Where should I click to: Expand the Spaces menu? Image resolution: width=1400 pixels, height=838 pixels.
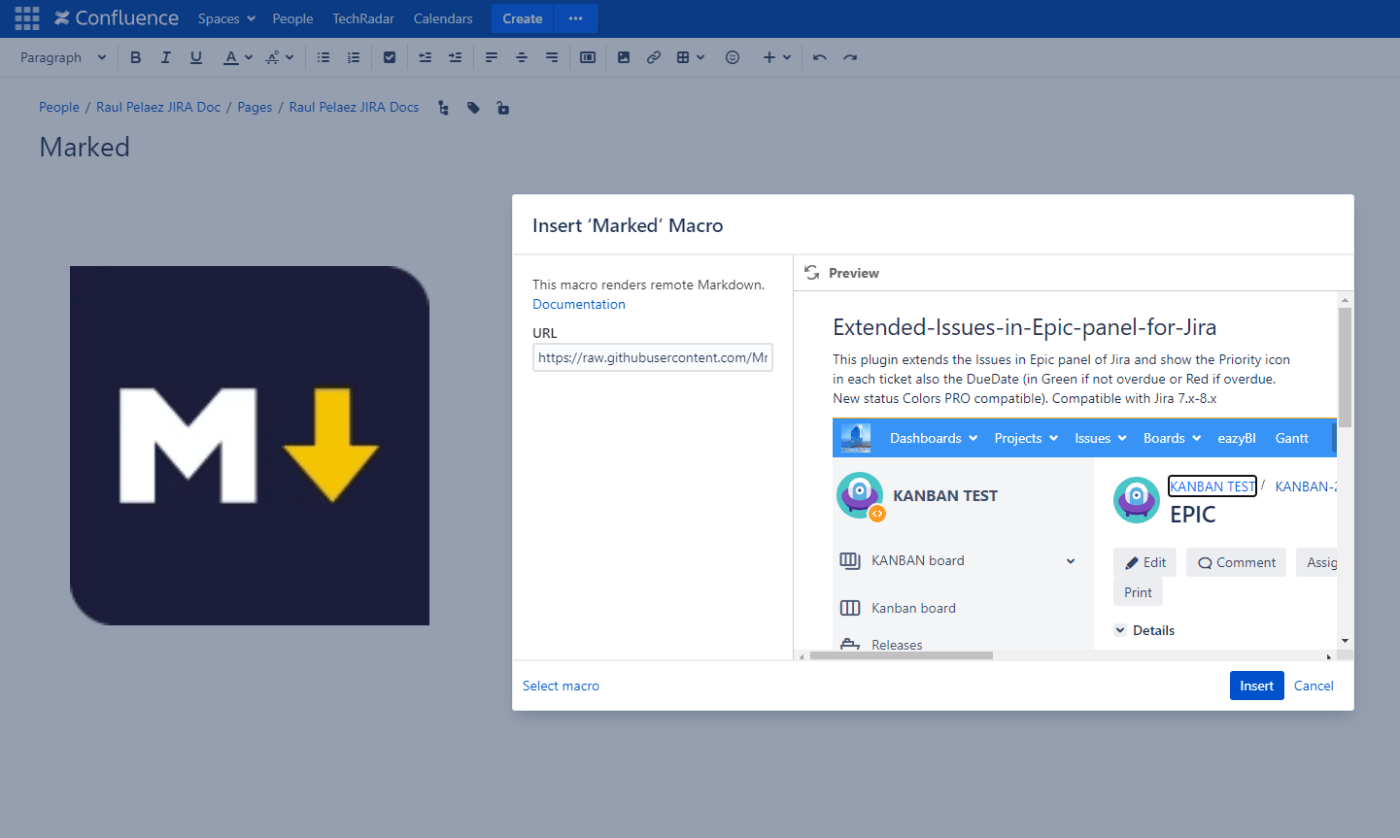click(226, 19)
